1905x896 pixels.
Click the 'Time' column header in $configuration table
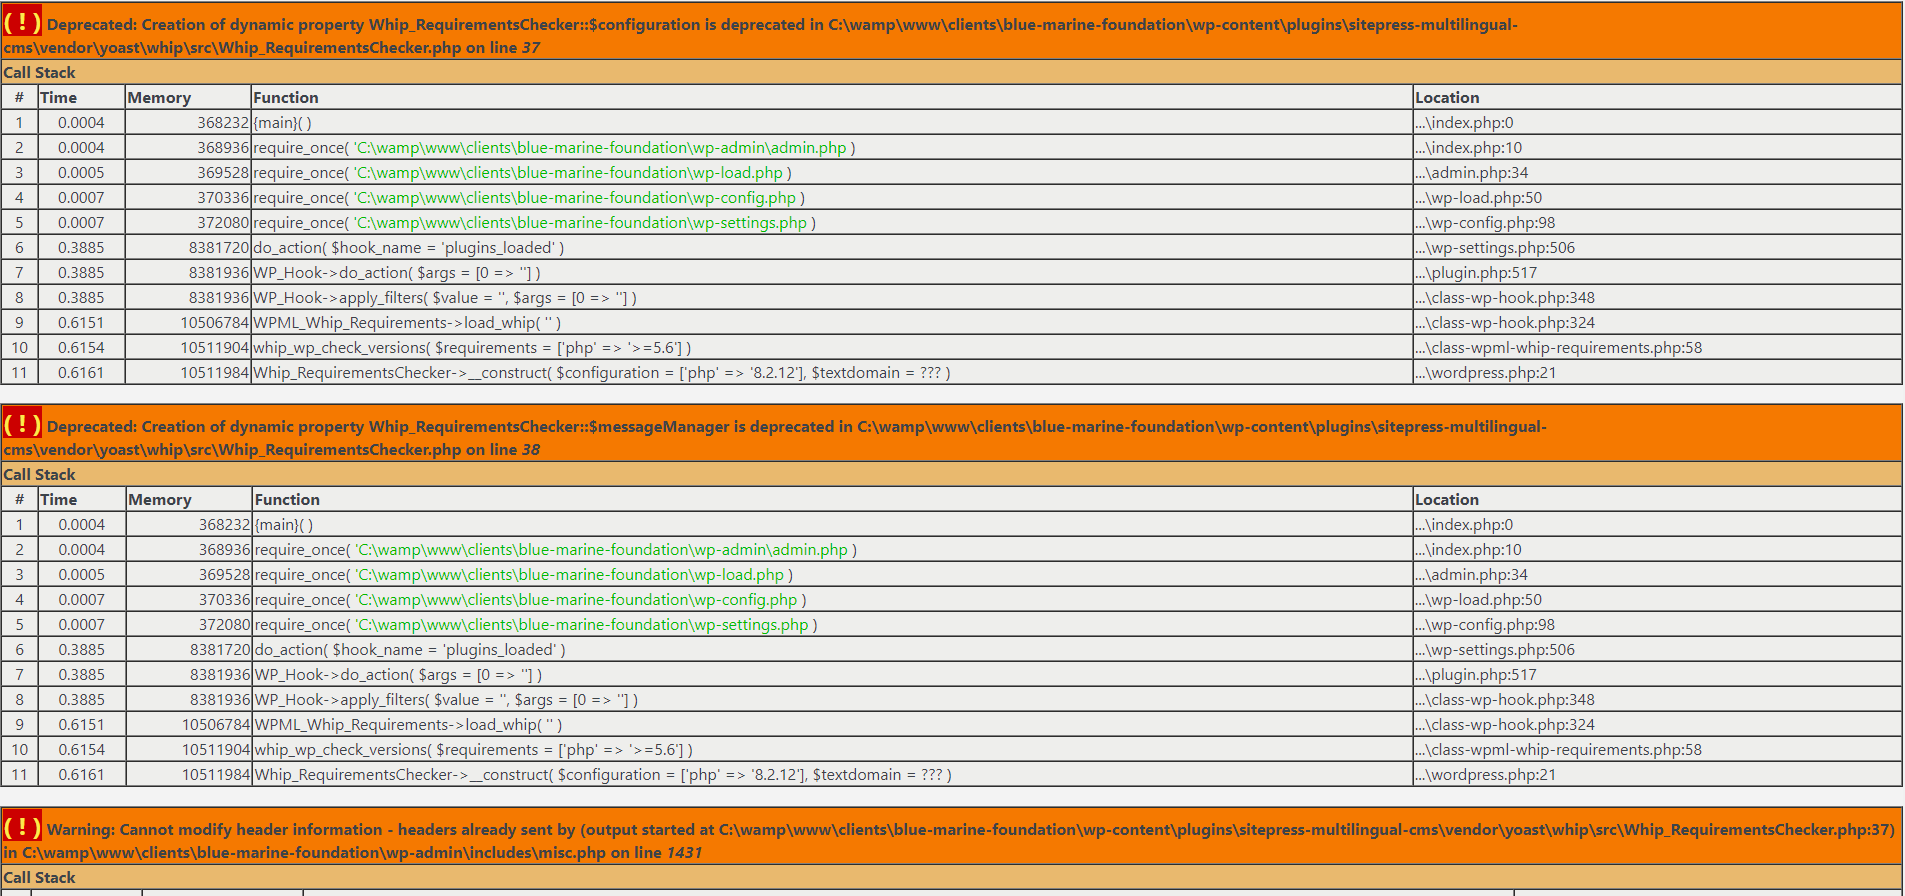click(58, 97)
